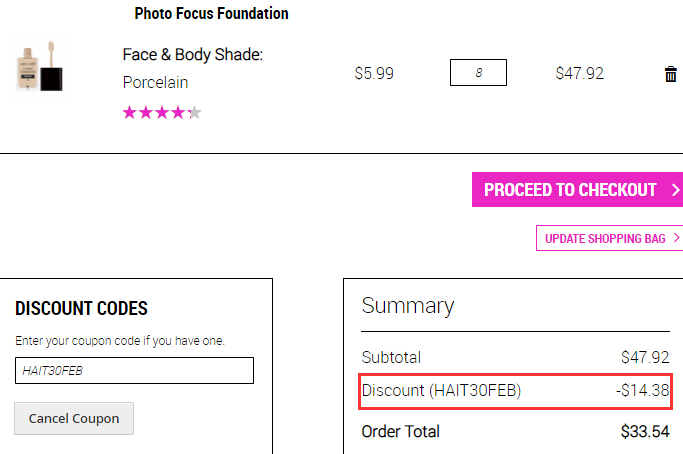683x454 pixels.
Task: Click the -$14.38 discount amount
Action: click(x=642, y=390)
